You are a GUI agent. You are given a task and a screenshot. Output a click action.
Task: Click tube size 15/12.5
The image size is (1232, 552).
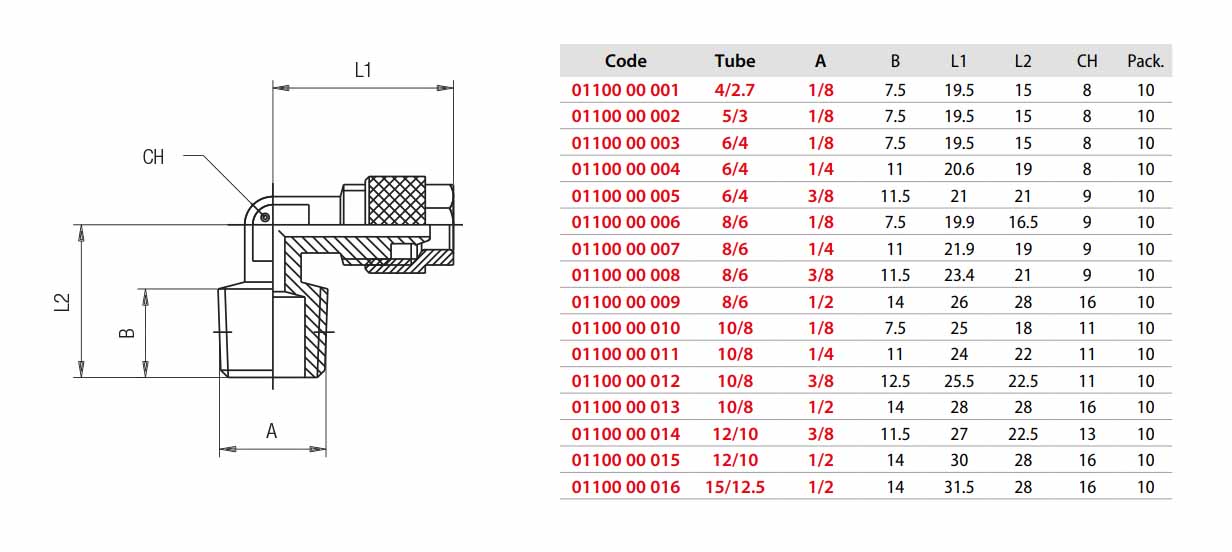[735, 487]
